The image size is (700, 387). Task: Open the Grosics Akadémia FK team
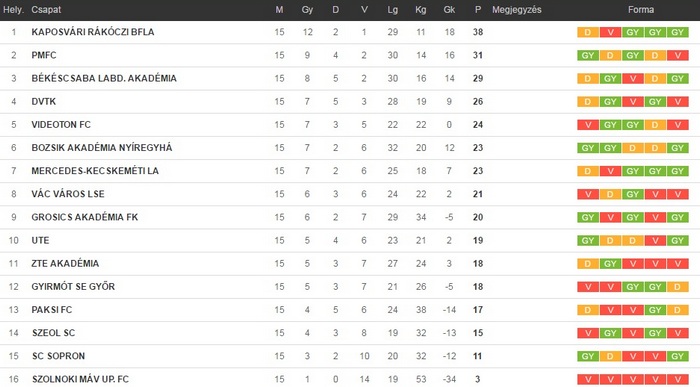point(85,217)
